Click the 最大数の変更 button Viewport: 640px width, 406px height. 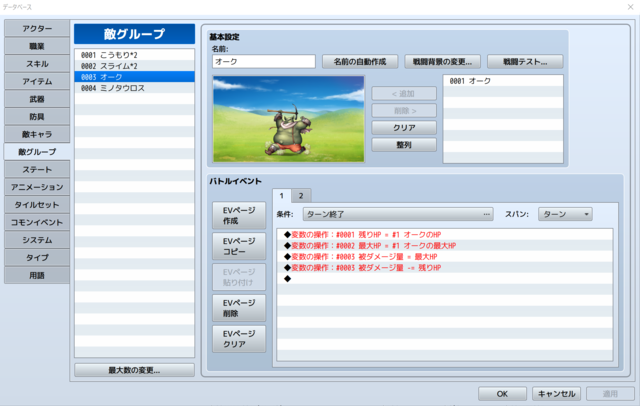click(x=134, y=370)
